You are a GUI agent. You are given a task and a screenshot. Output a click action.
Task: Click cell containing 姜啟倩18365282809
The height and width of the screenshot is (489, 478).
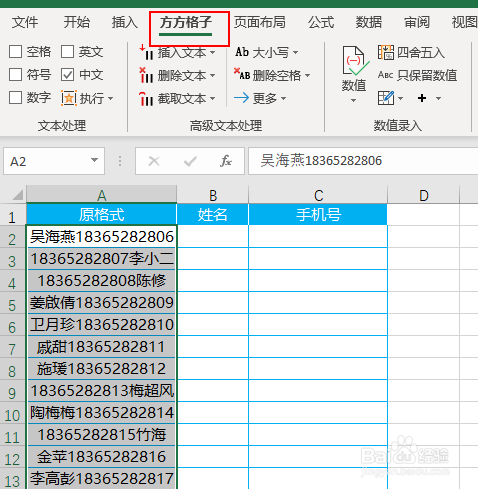click(102, 303)
